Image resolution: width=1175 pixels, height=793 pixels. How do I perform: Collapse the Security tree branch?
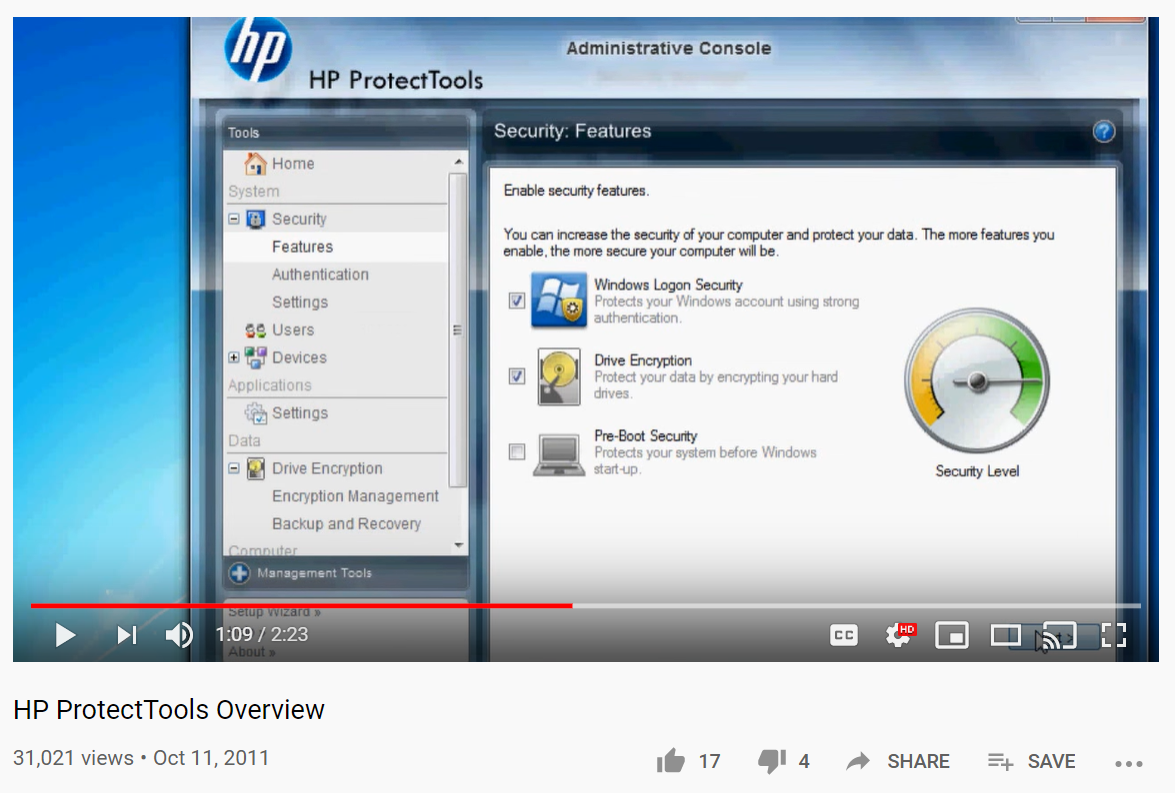point(233,218)
